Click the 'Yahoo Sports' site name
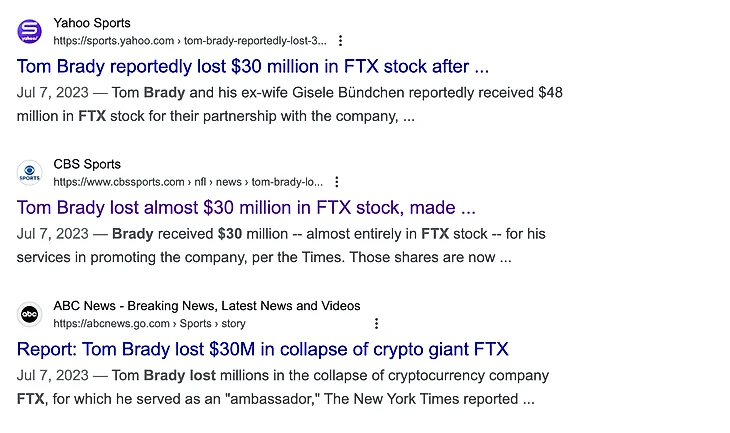 tap(92, 23)
